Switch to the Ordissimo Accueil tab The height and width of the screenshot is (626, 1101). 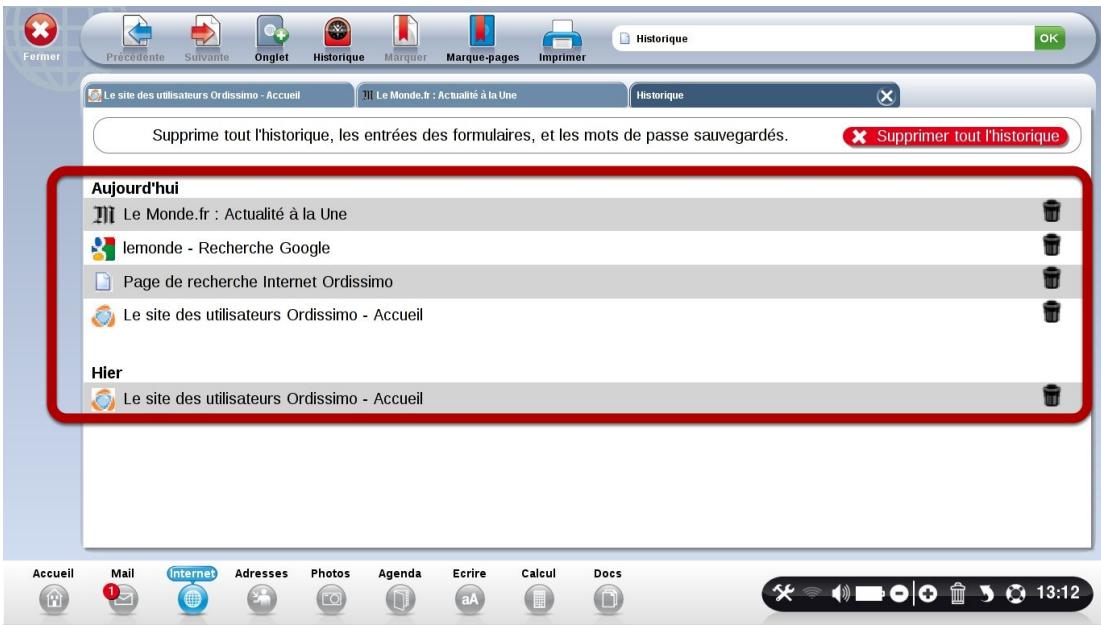coord(218,95)
